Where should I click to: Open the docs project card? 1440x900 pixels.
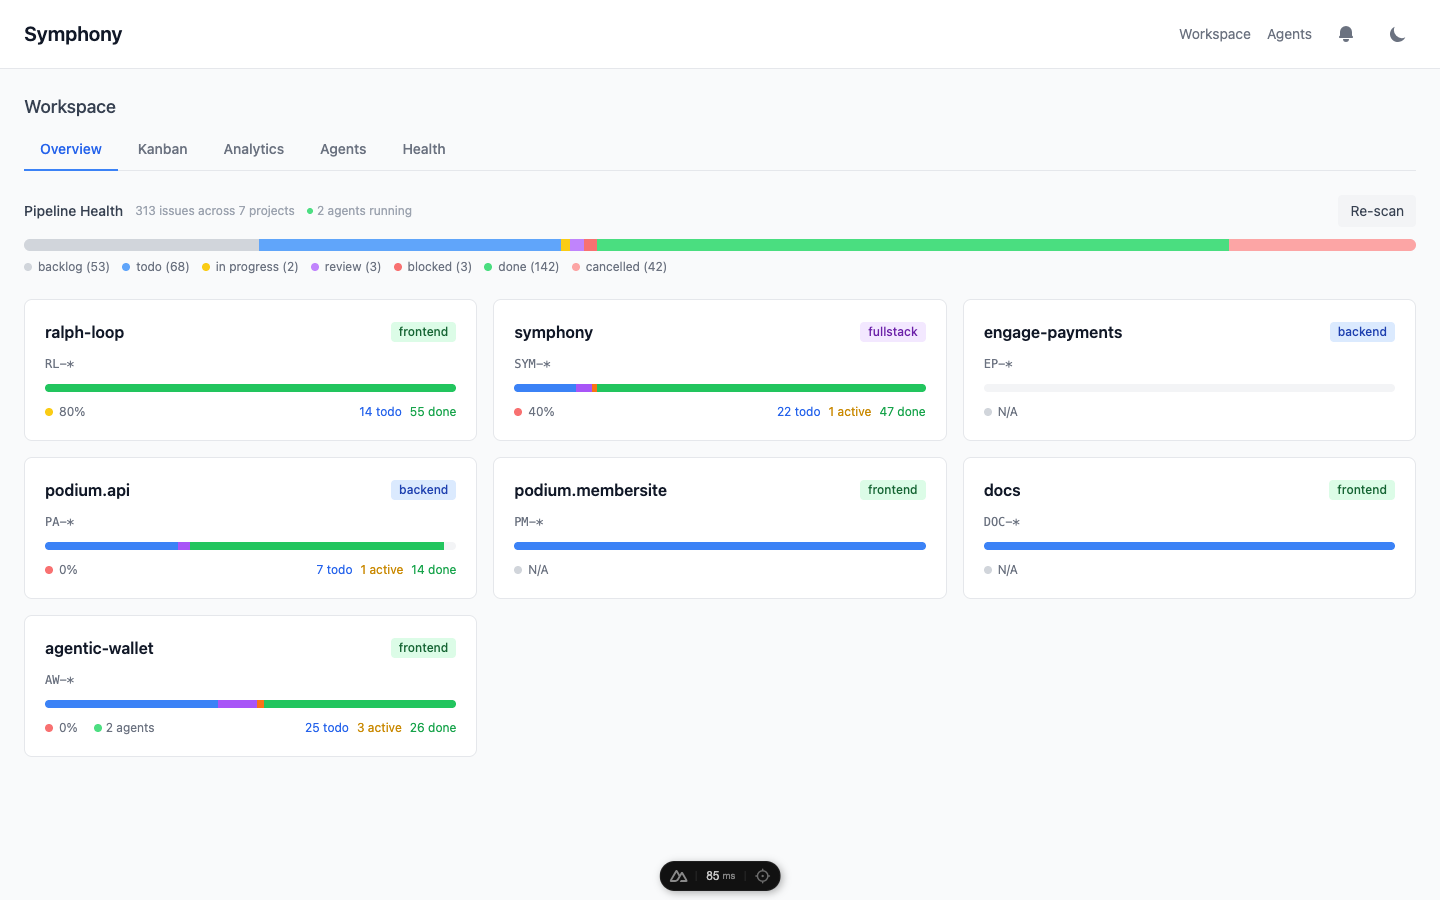coord(1189,528)
